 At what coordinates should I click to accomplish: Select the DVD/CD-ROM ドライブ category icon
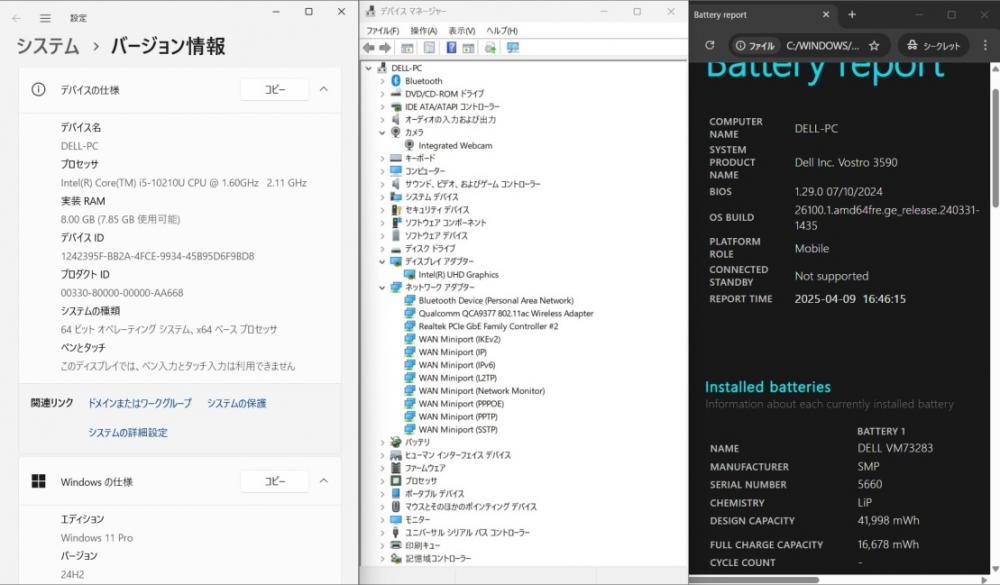(395, 94)
